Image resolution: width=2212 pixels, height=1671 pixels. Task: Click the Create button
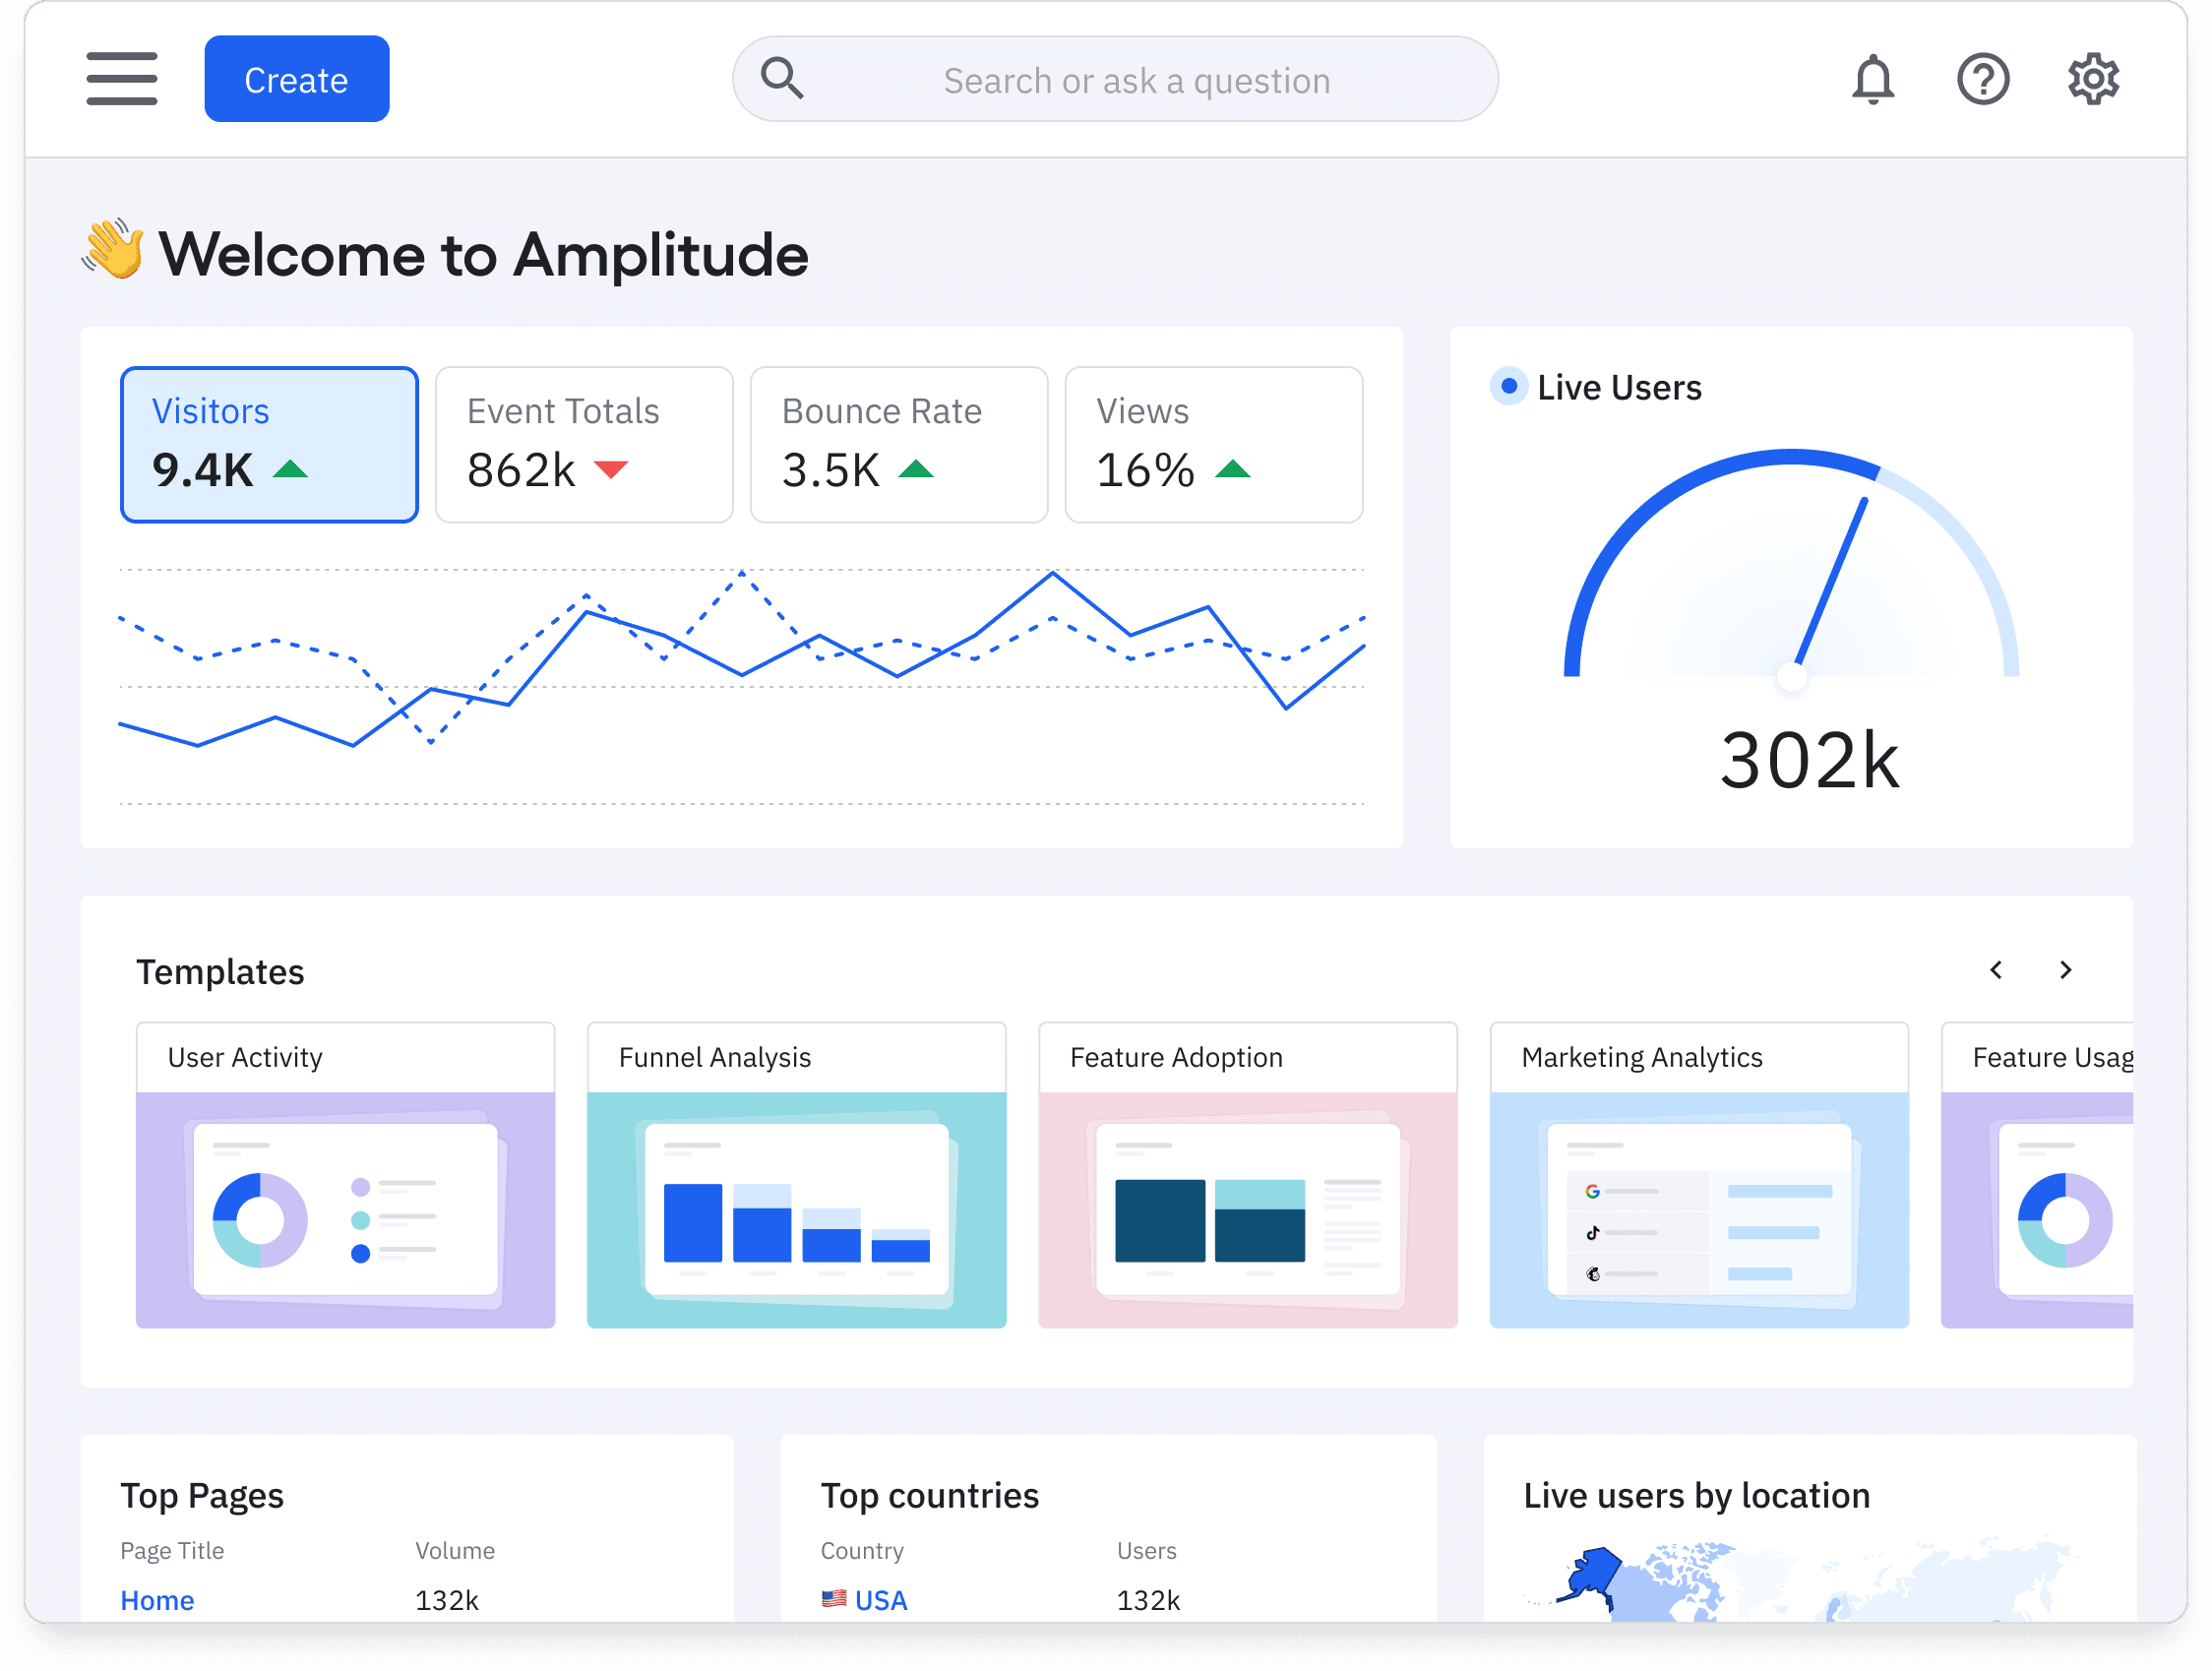(x=296, y=78)
